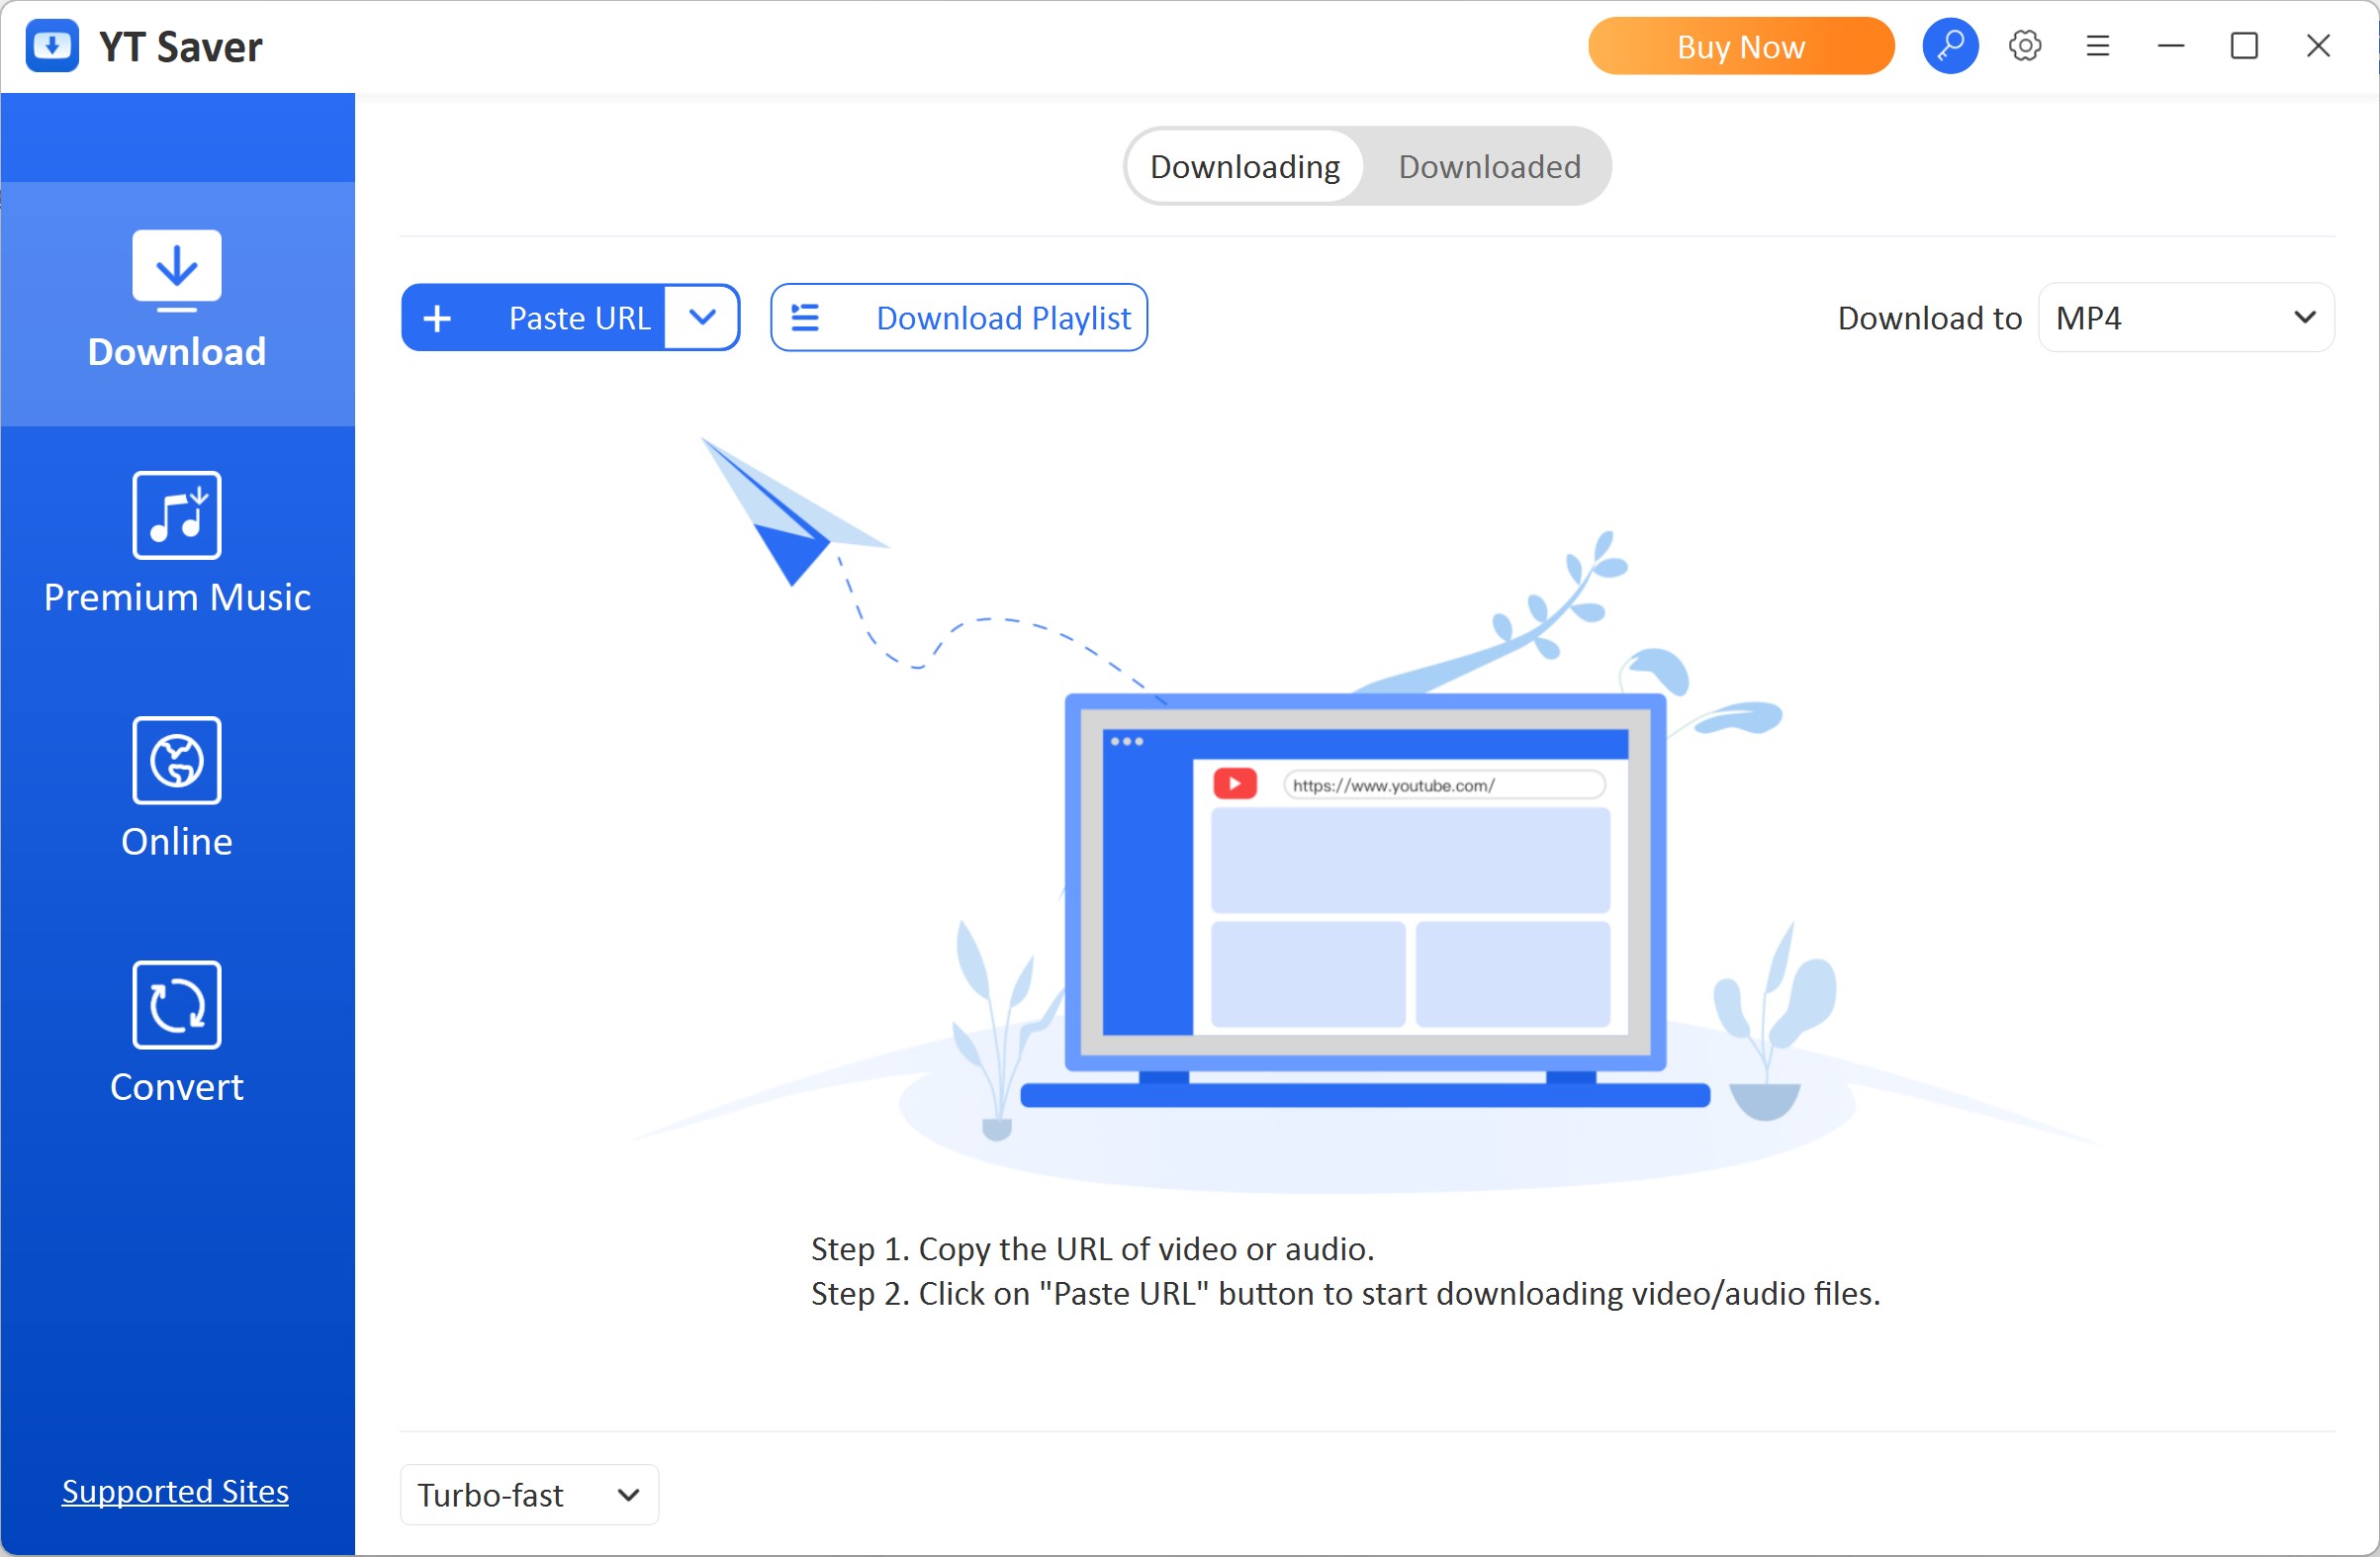Open the Online browser section
This screenshot has width=2380, height=1557.
coord(177,789)
